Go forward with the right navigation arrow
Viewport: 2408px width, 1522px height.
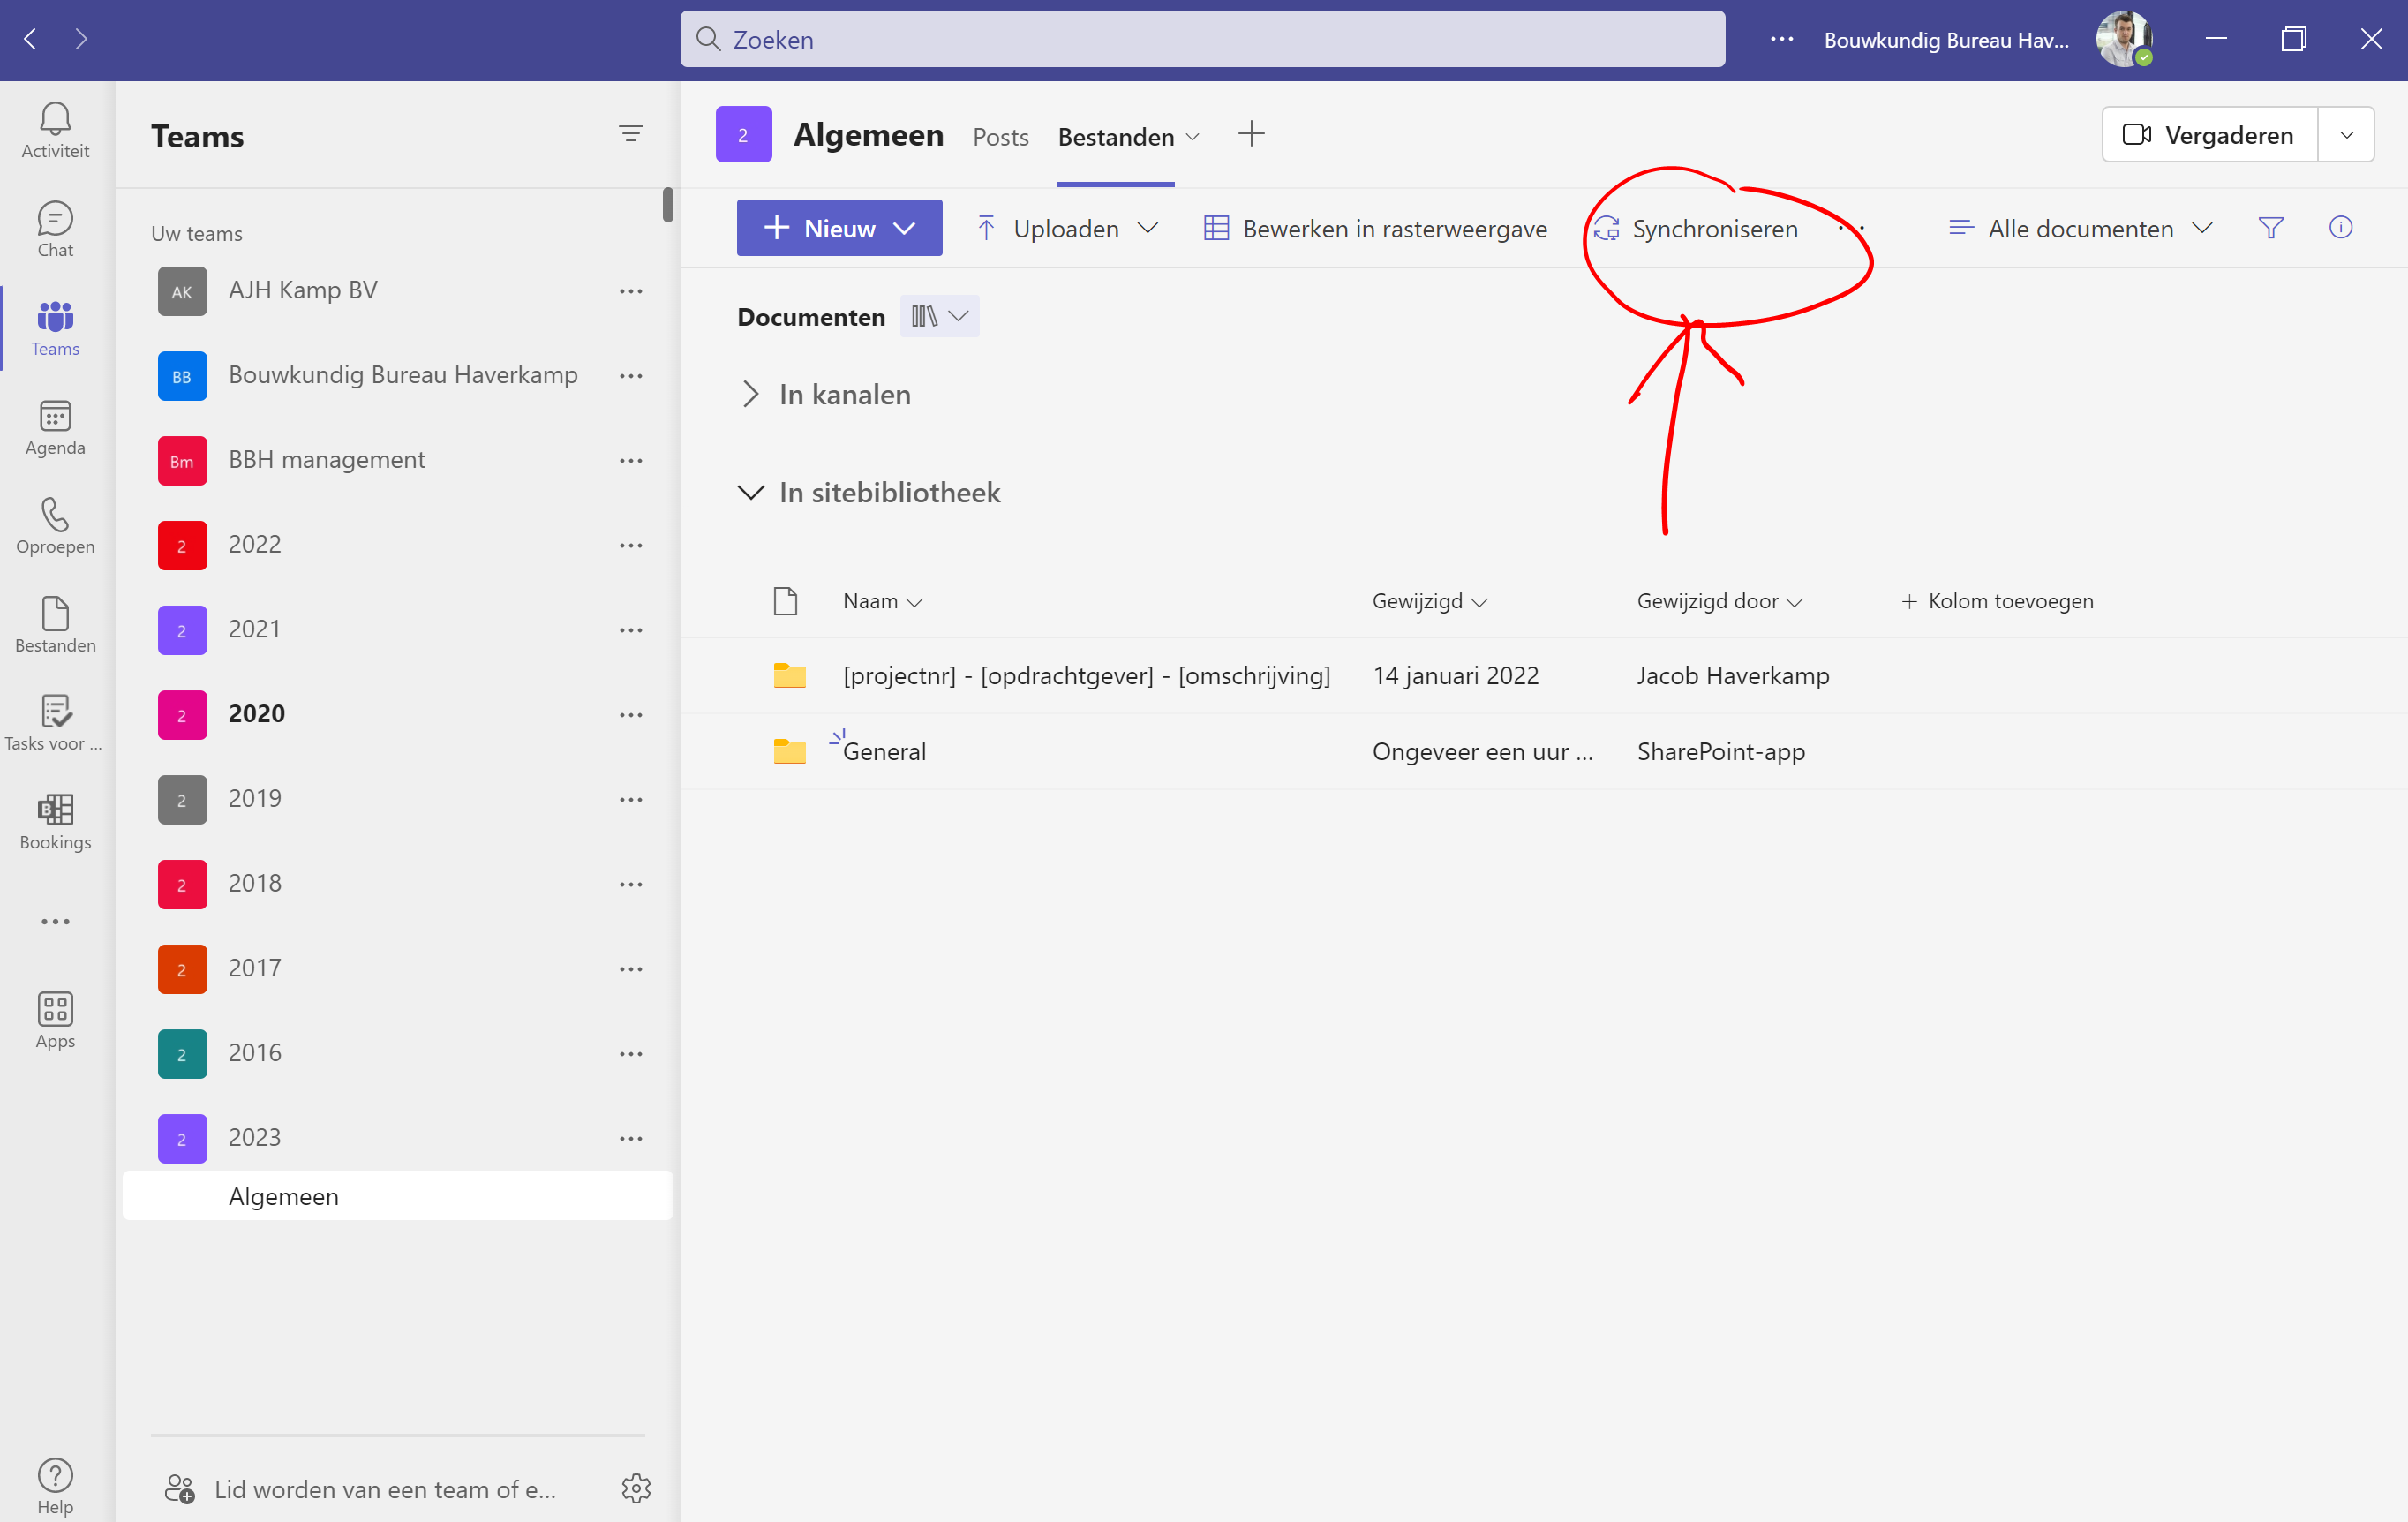(x=81, y=39)
